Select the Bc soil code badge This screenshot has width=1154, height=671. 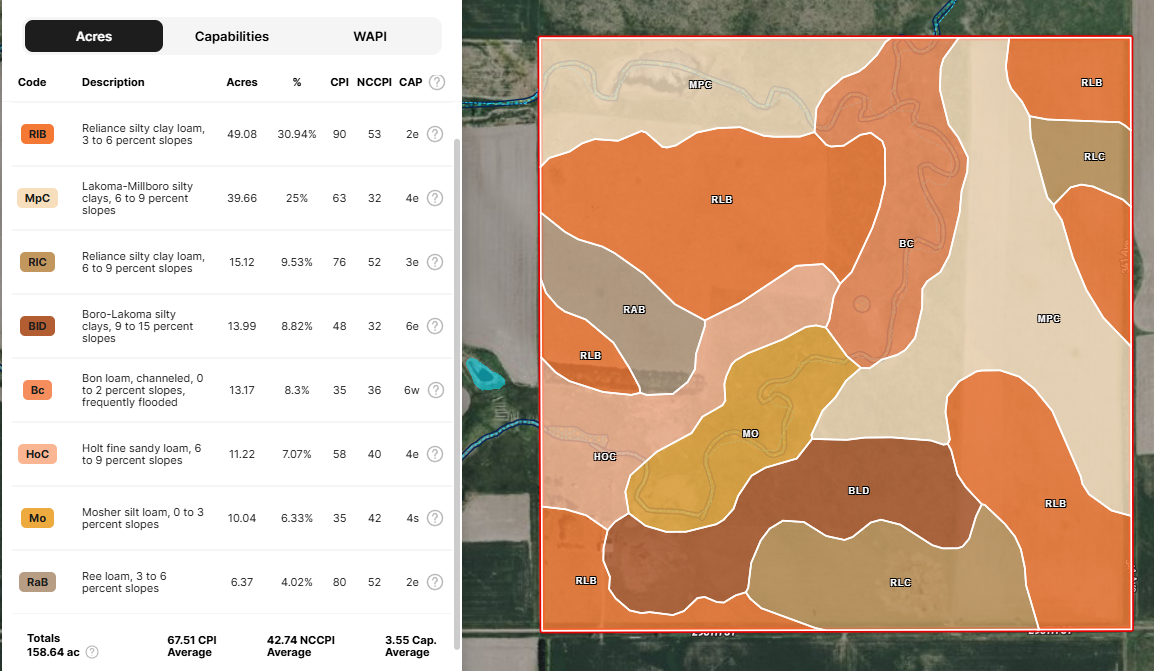[x=38, y=390]
